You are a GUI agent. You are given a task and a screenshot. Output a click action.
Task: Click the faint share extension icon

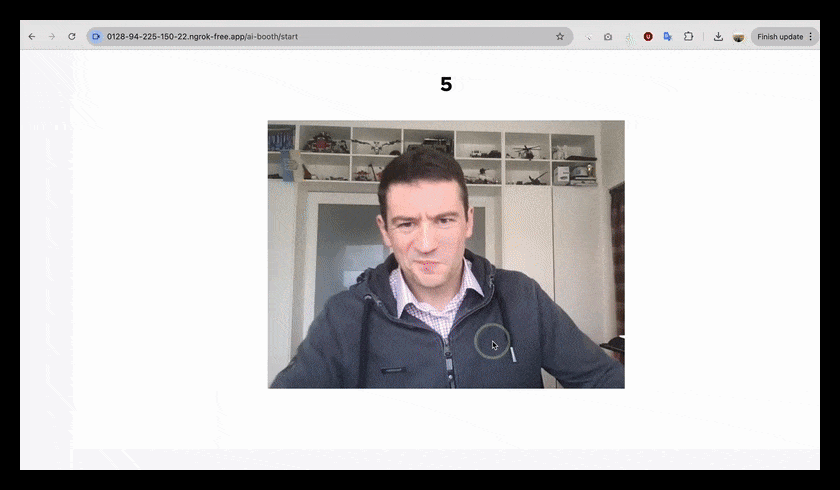[x=588, y=36]
